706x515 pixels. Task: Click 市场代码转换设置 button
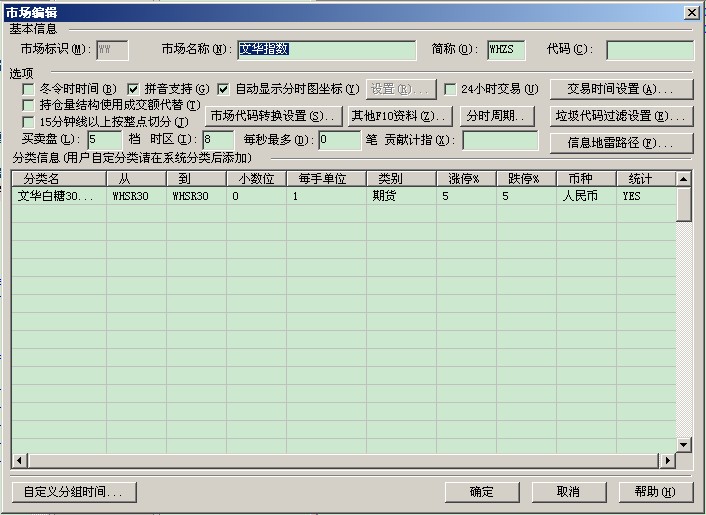point(273,116)
